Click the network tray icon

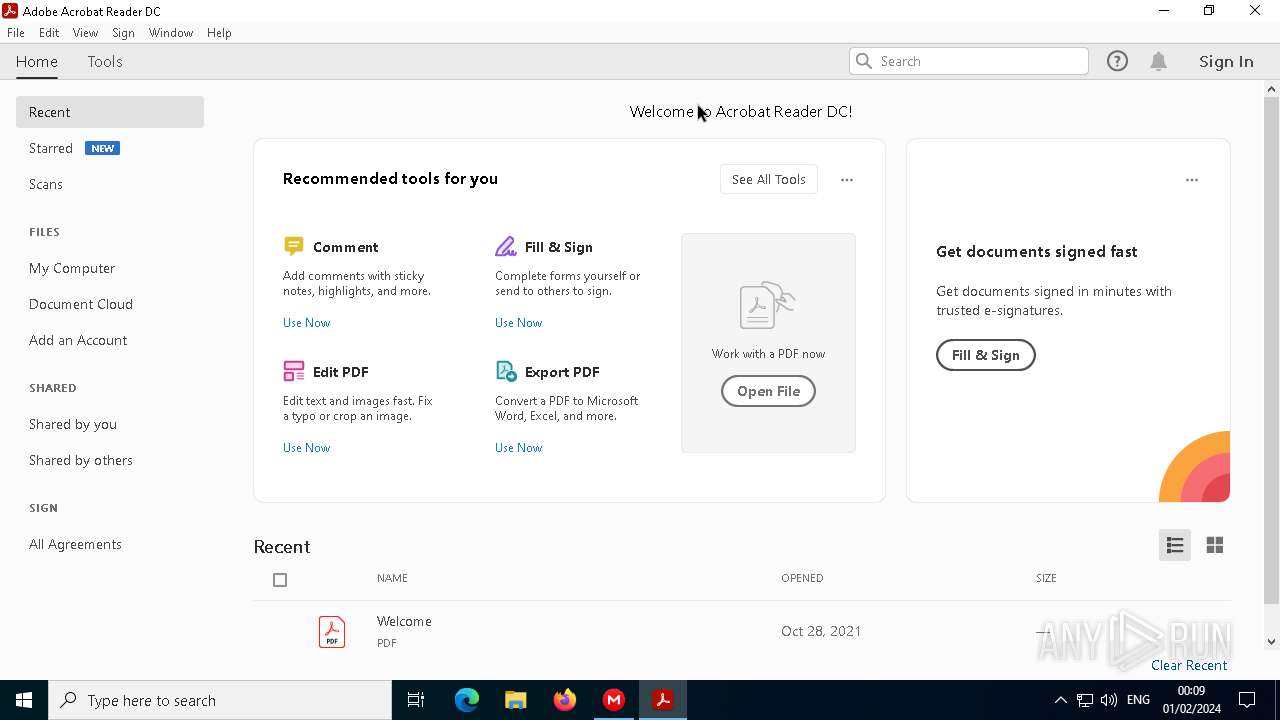click(x=1085, y=700)
